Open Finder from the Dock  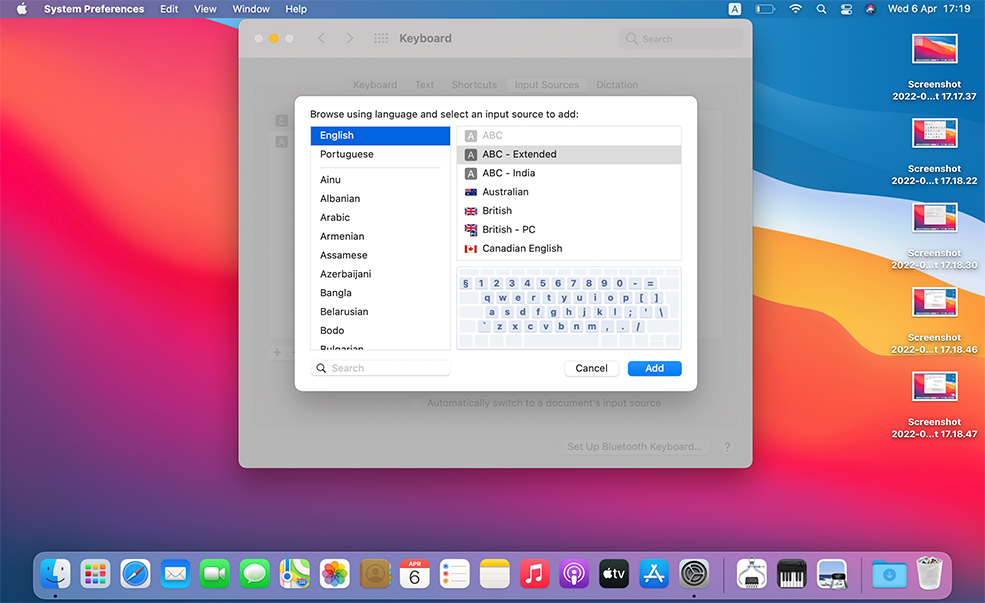[x=55, y=573]
